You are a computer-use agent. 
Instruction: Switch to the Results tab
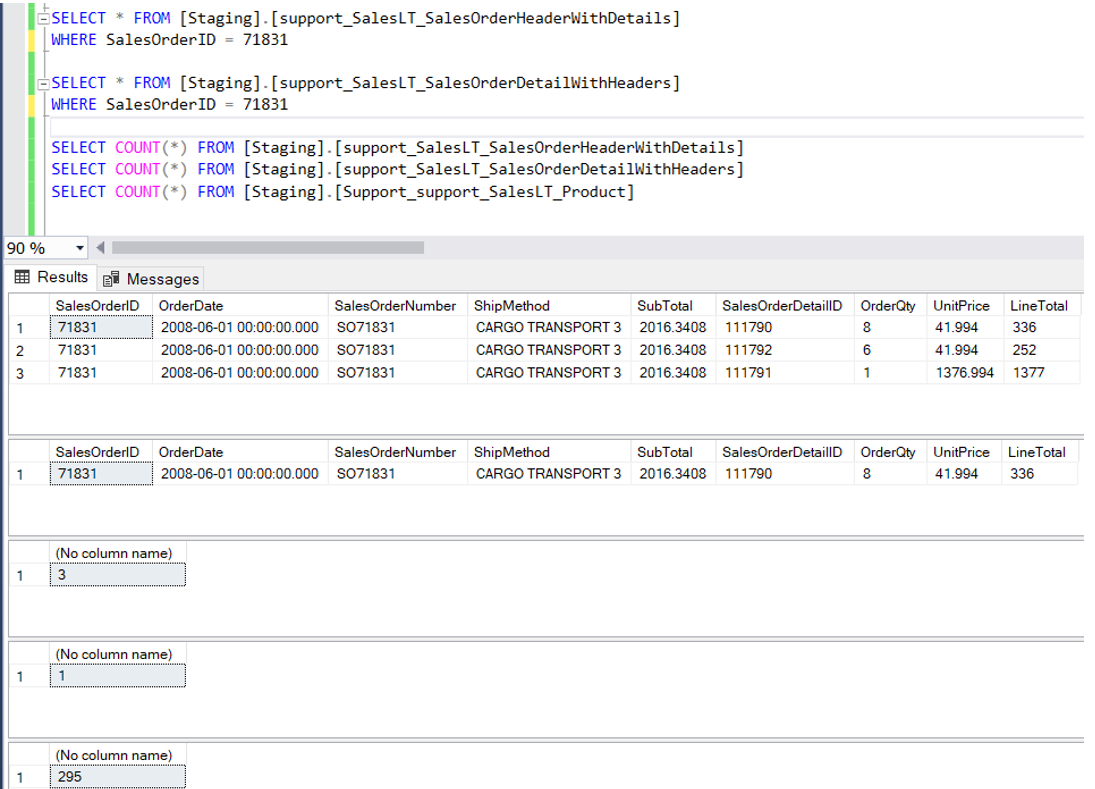[x=52, y=277]
